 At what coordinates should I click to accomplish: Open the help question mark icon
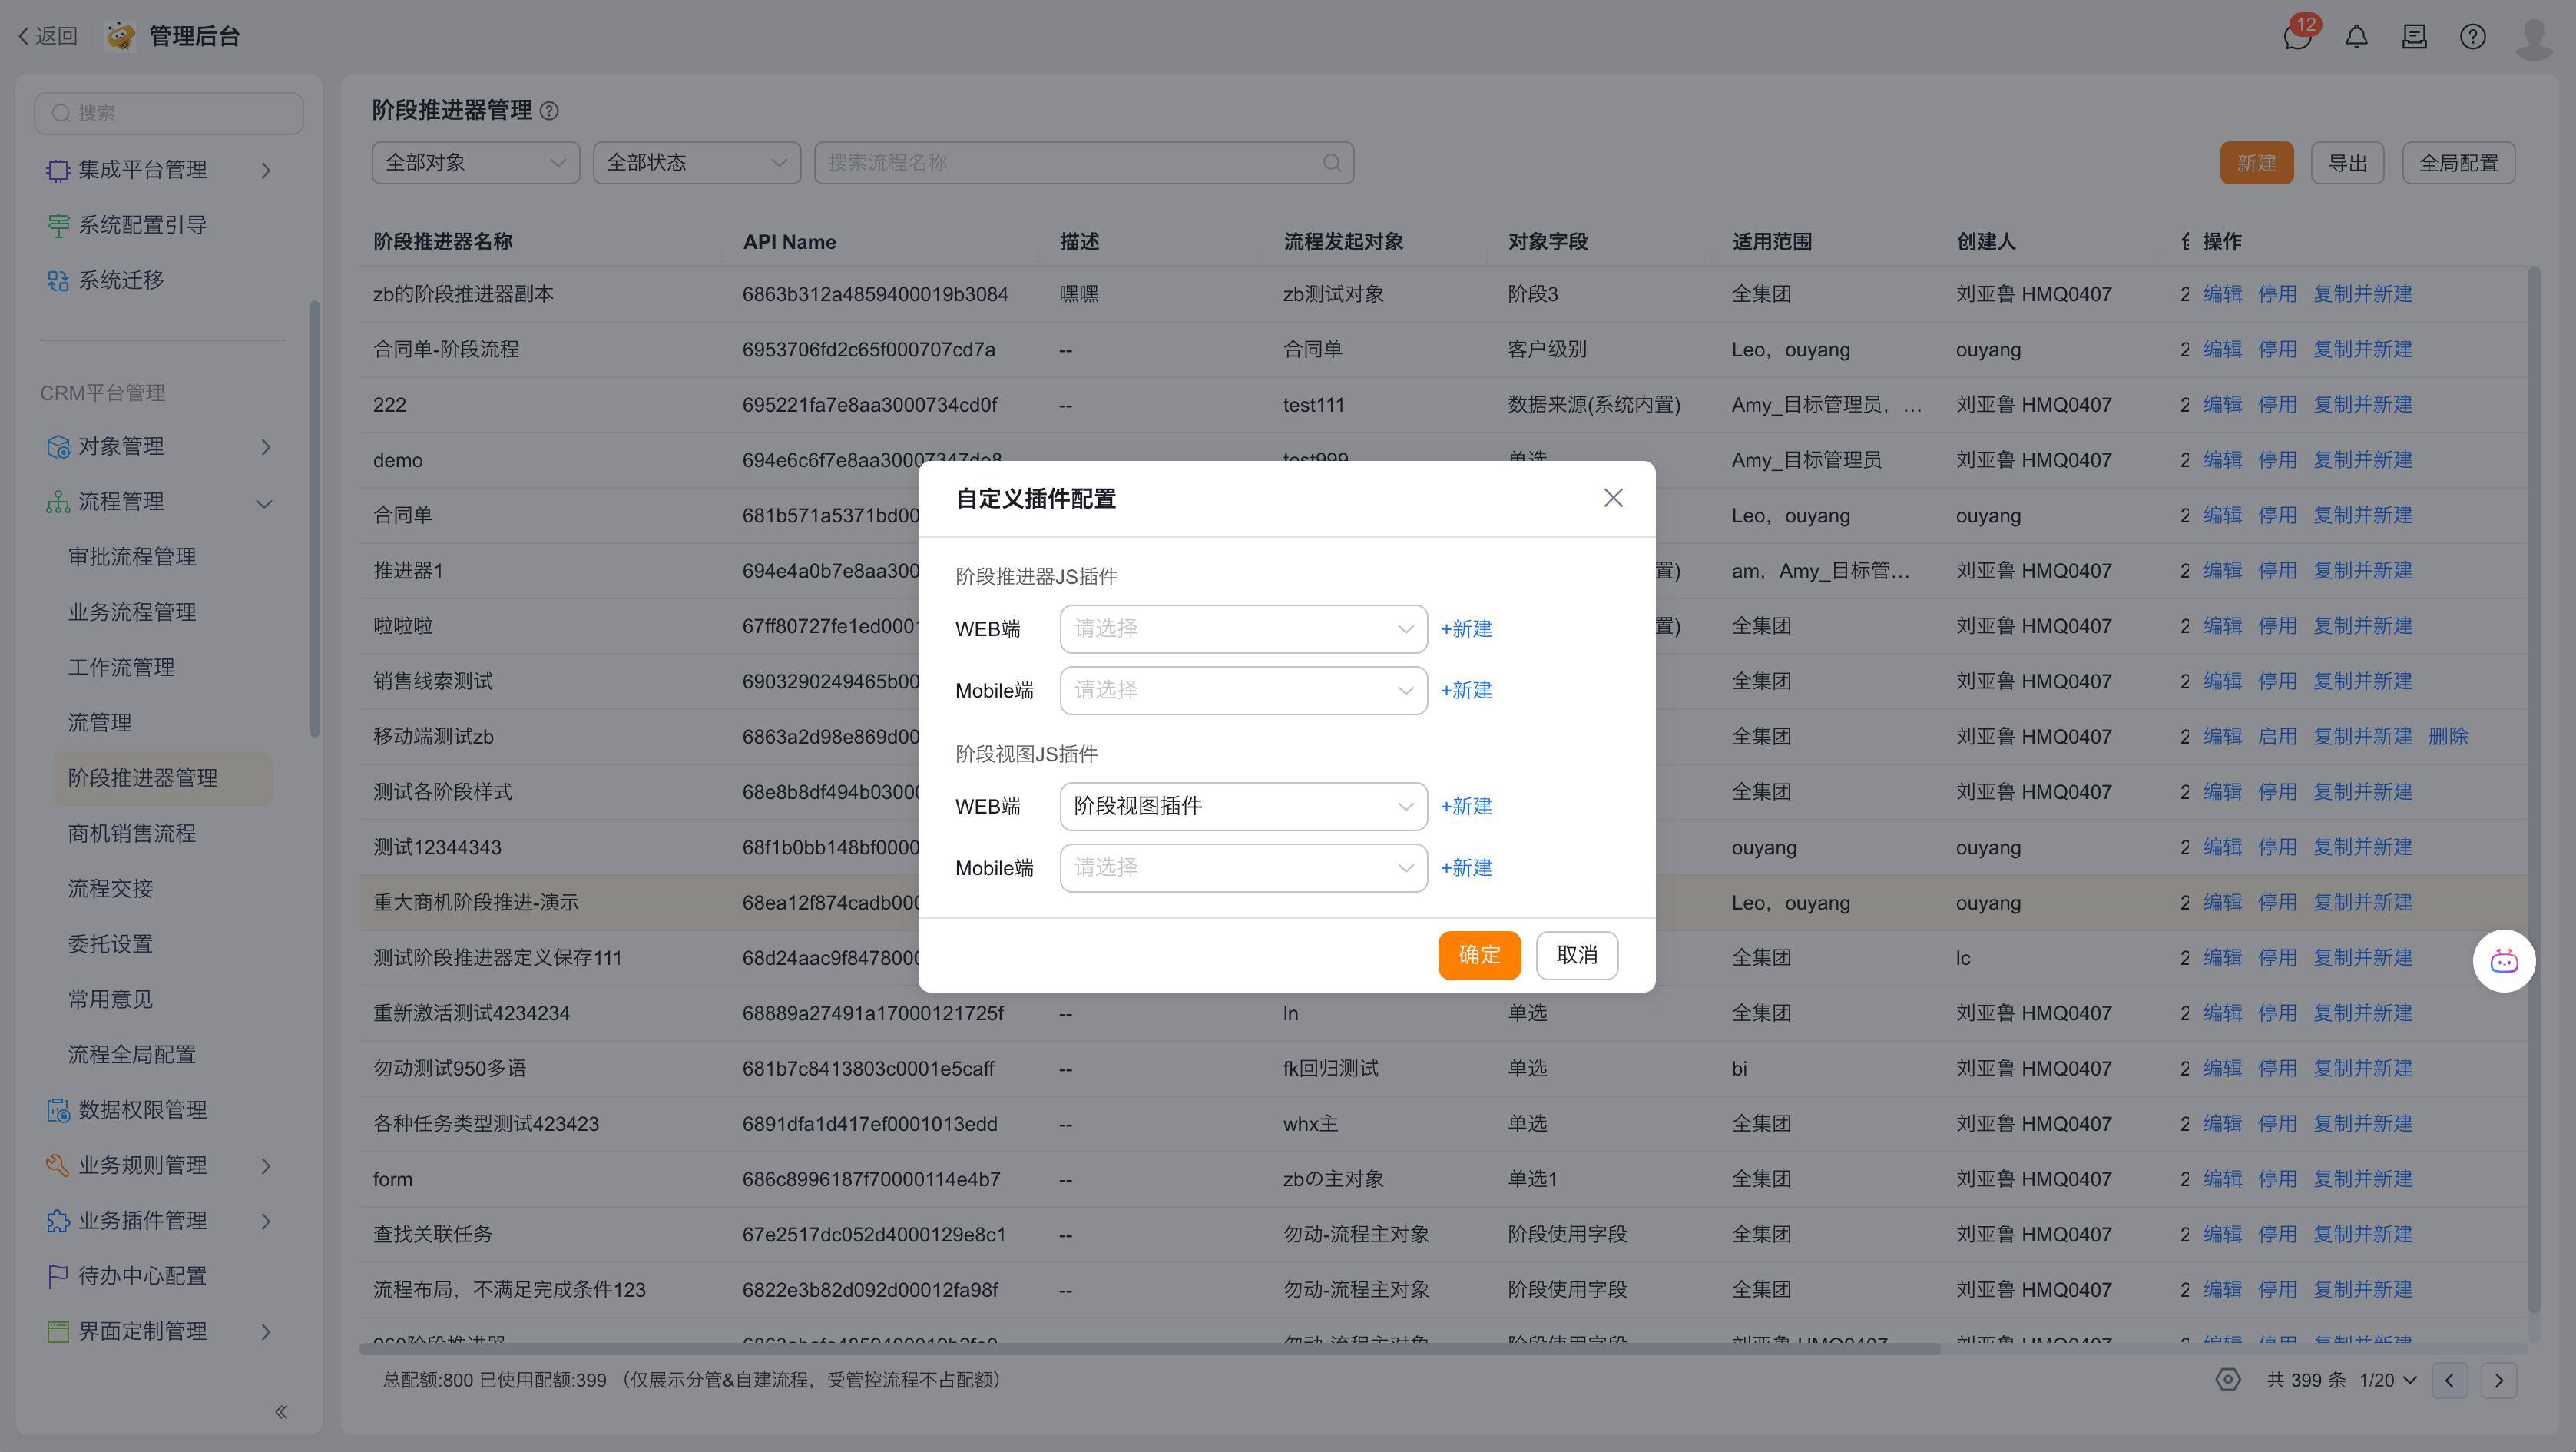point(2472,37)
